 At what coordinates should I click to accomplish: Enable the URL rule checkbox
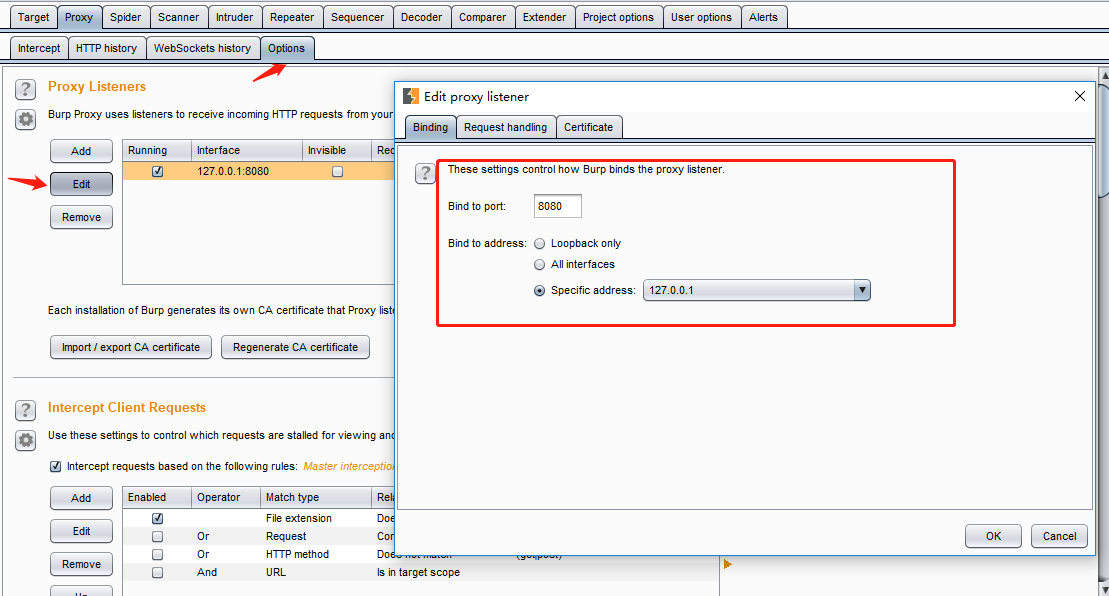pyautogui.click(x=158, y=573)
